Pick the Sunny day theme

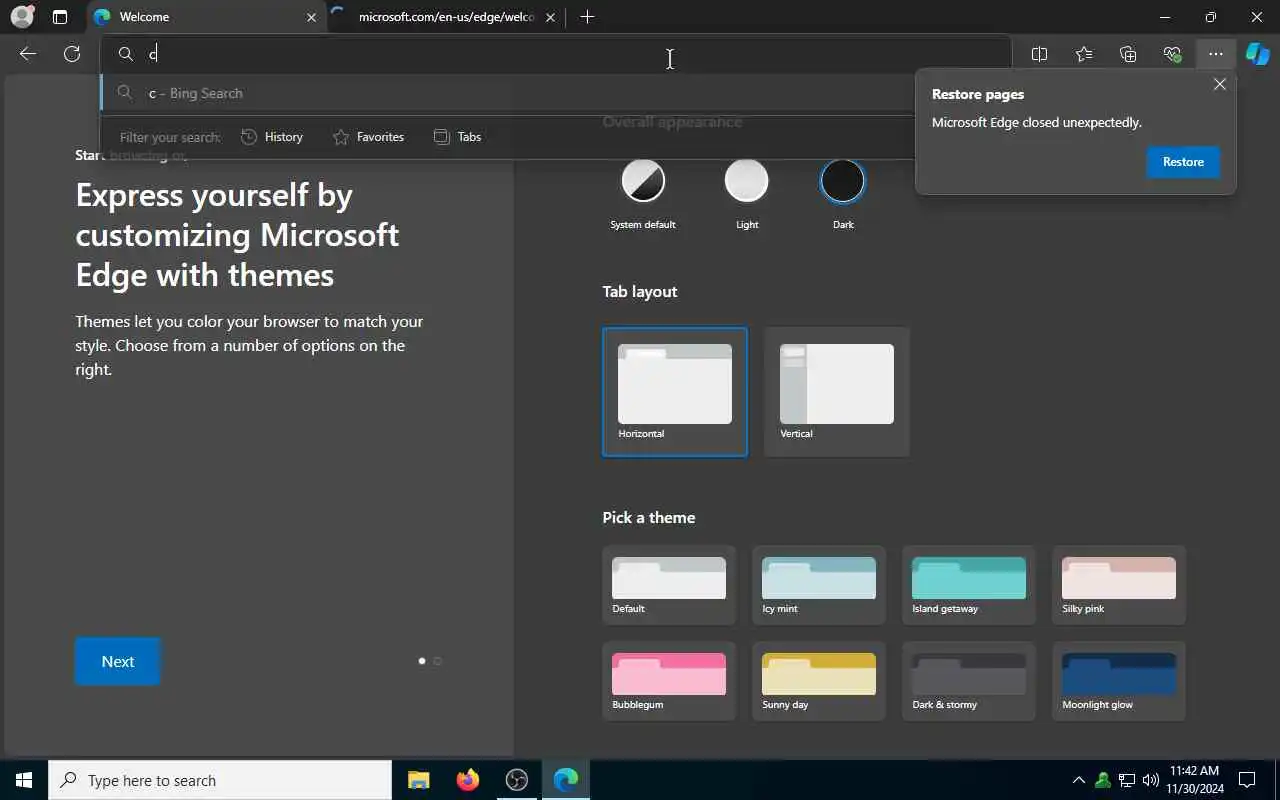tap(819, 681)
